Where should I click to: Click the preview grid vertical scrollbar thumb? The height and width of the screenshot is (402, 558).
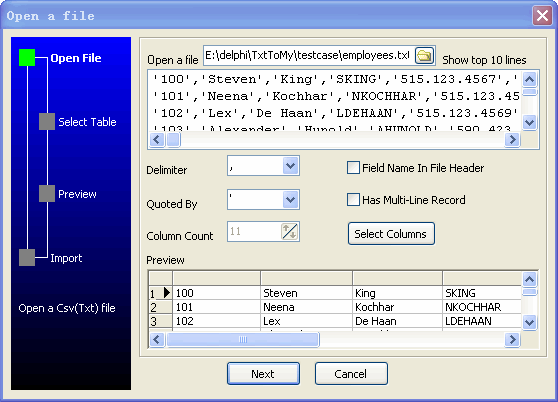click(x=530, y=292)
